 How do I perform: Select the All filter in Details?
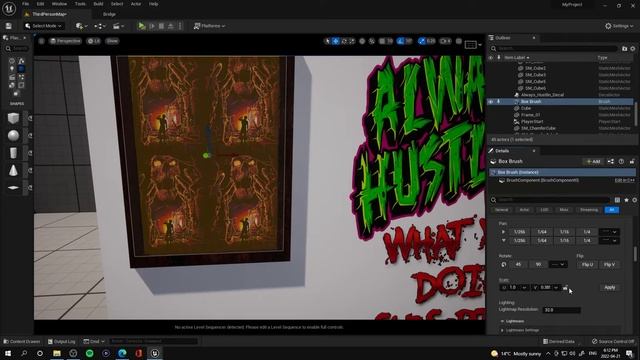click(611, 210)
